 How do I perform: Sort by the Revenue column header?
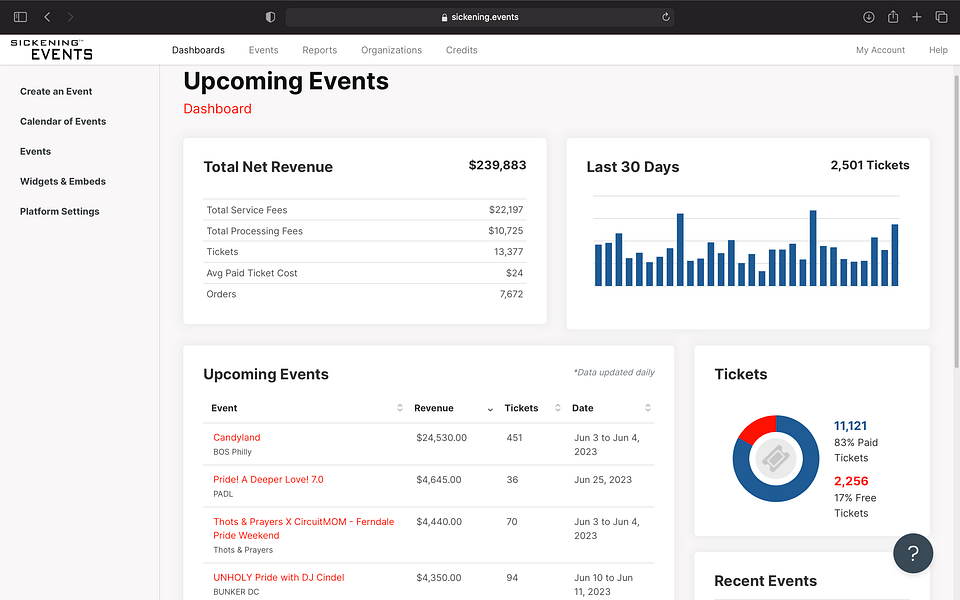point(454,408)
